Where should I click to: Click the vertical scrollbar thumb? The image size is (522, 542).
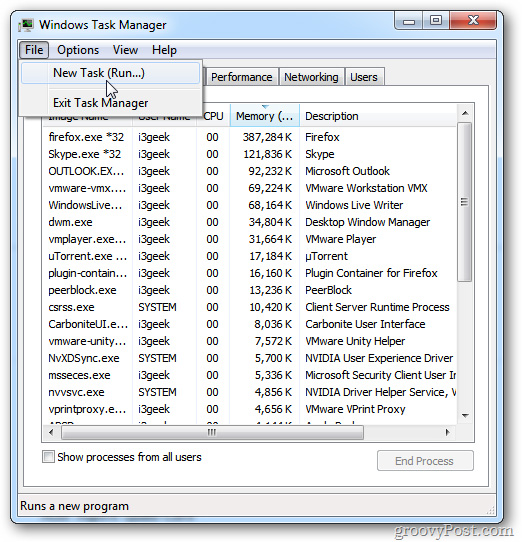(465, 202)
